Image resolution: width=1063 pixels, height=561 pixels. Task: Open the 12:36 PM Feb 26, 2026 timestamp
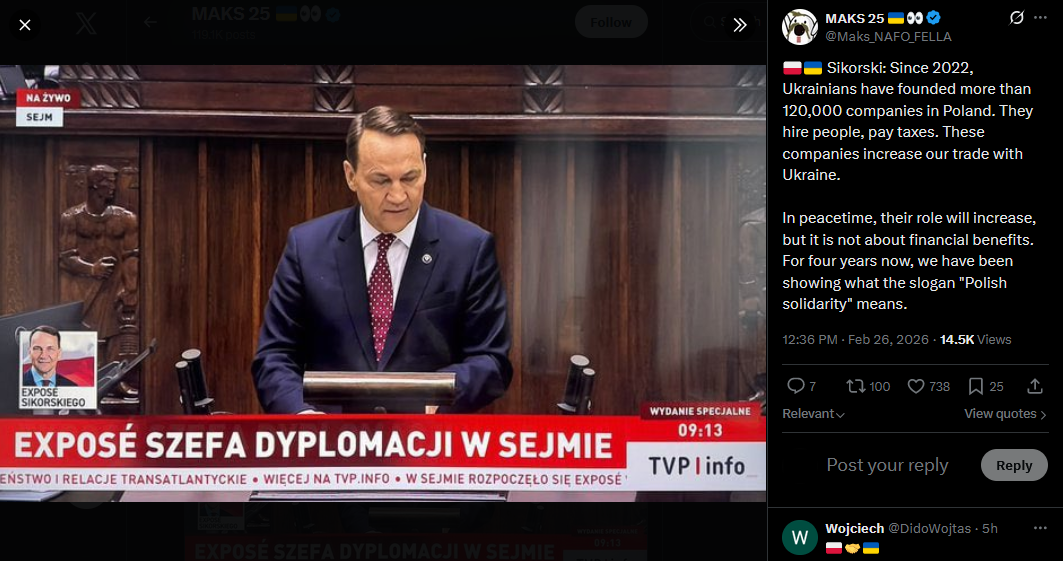[x=855, y=339]
